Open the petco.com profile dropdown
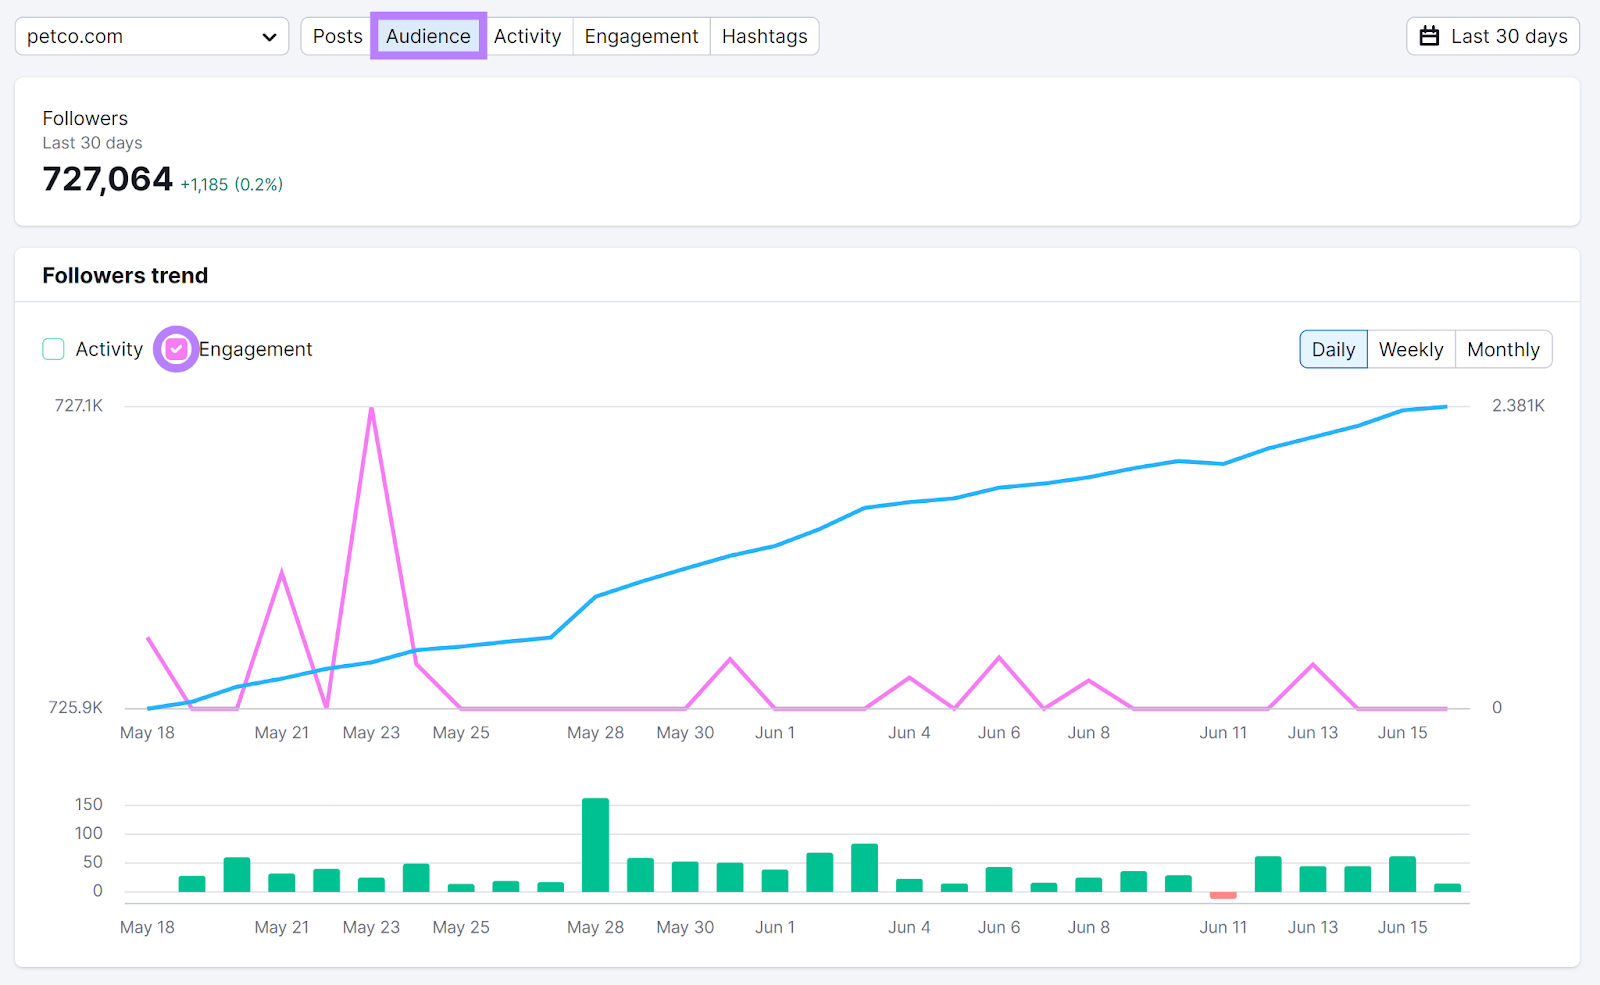Screen dimensions: 1600x985 (152, 36)
